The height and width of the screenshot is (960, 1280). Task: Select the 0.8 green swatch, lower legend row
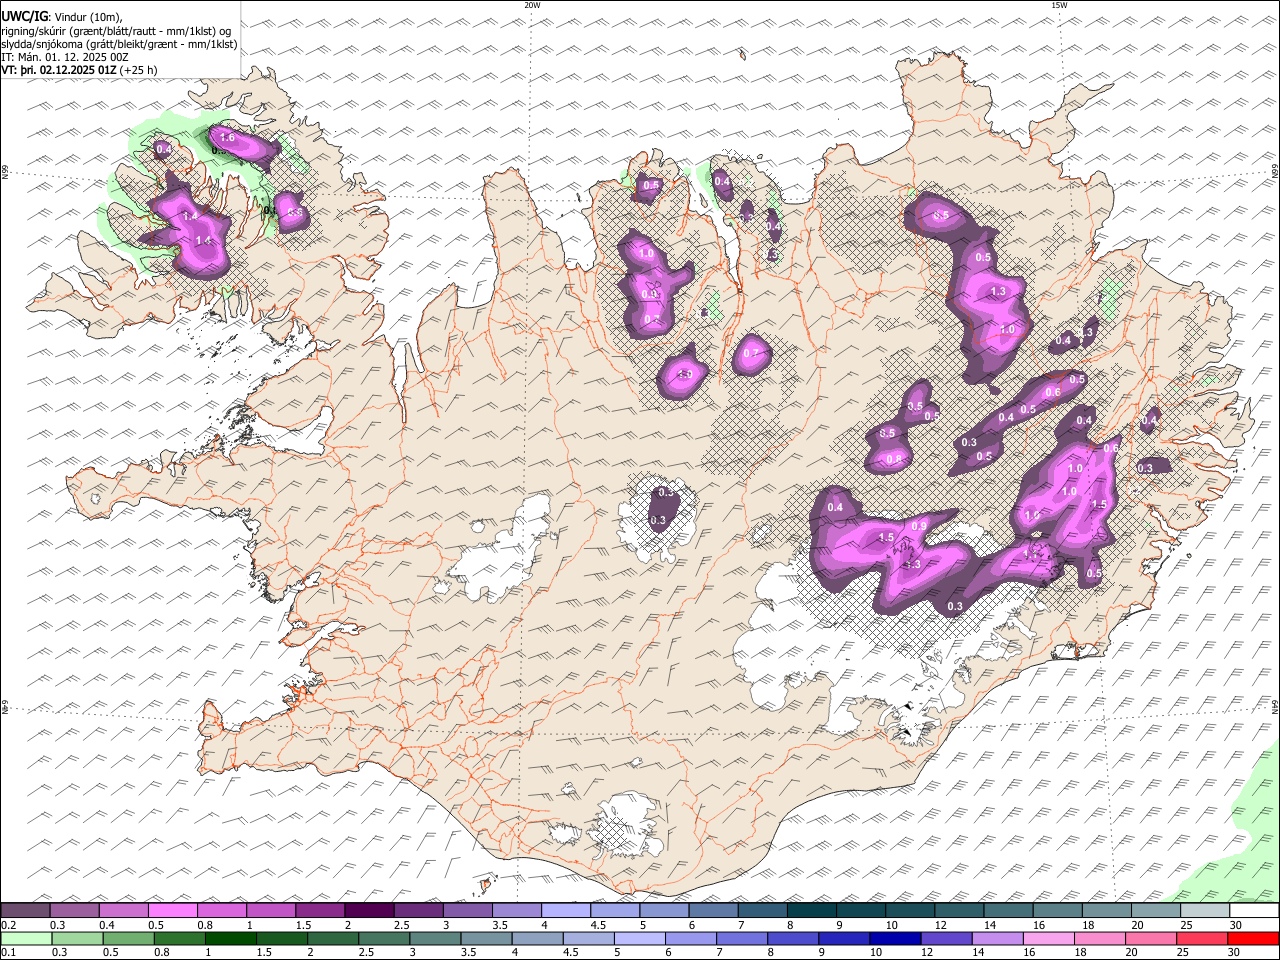click(179, 939)
